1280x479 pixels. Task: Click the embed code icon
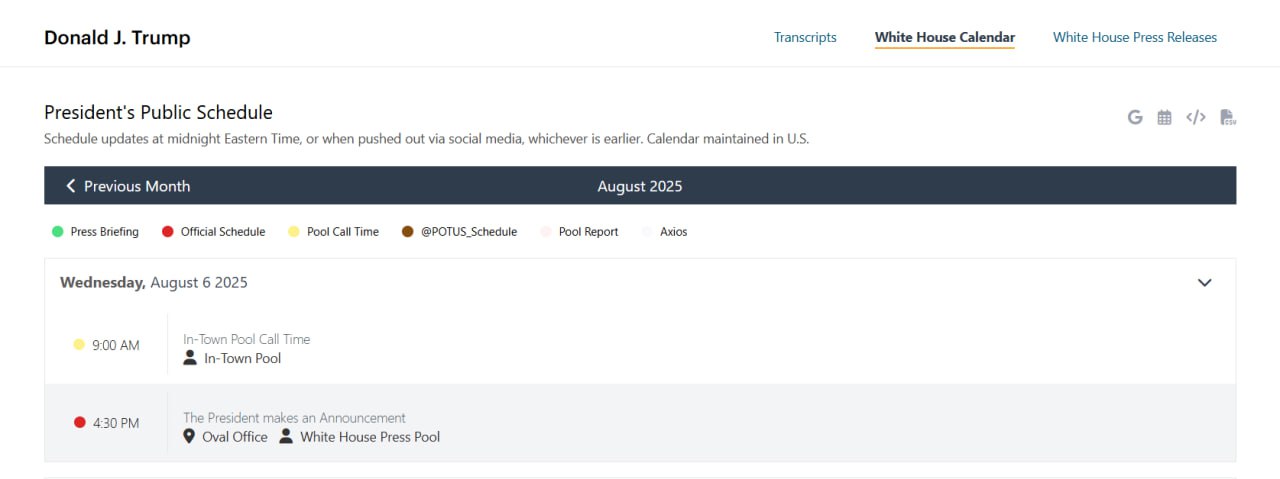[x=1195, y=117]
